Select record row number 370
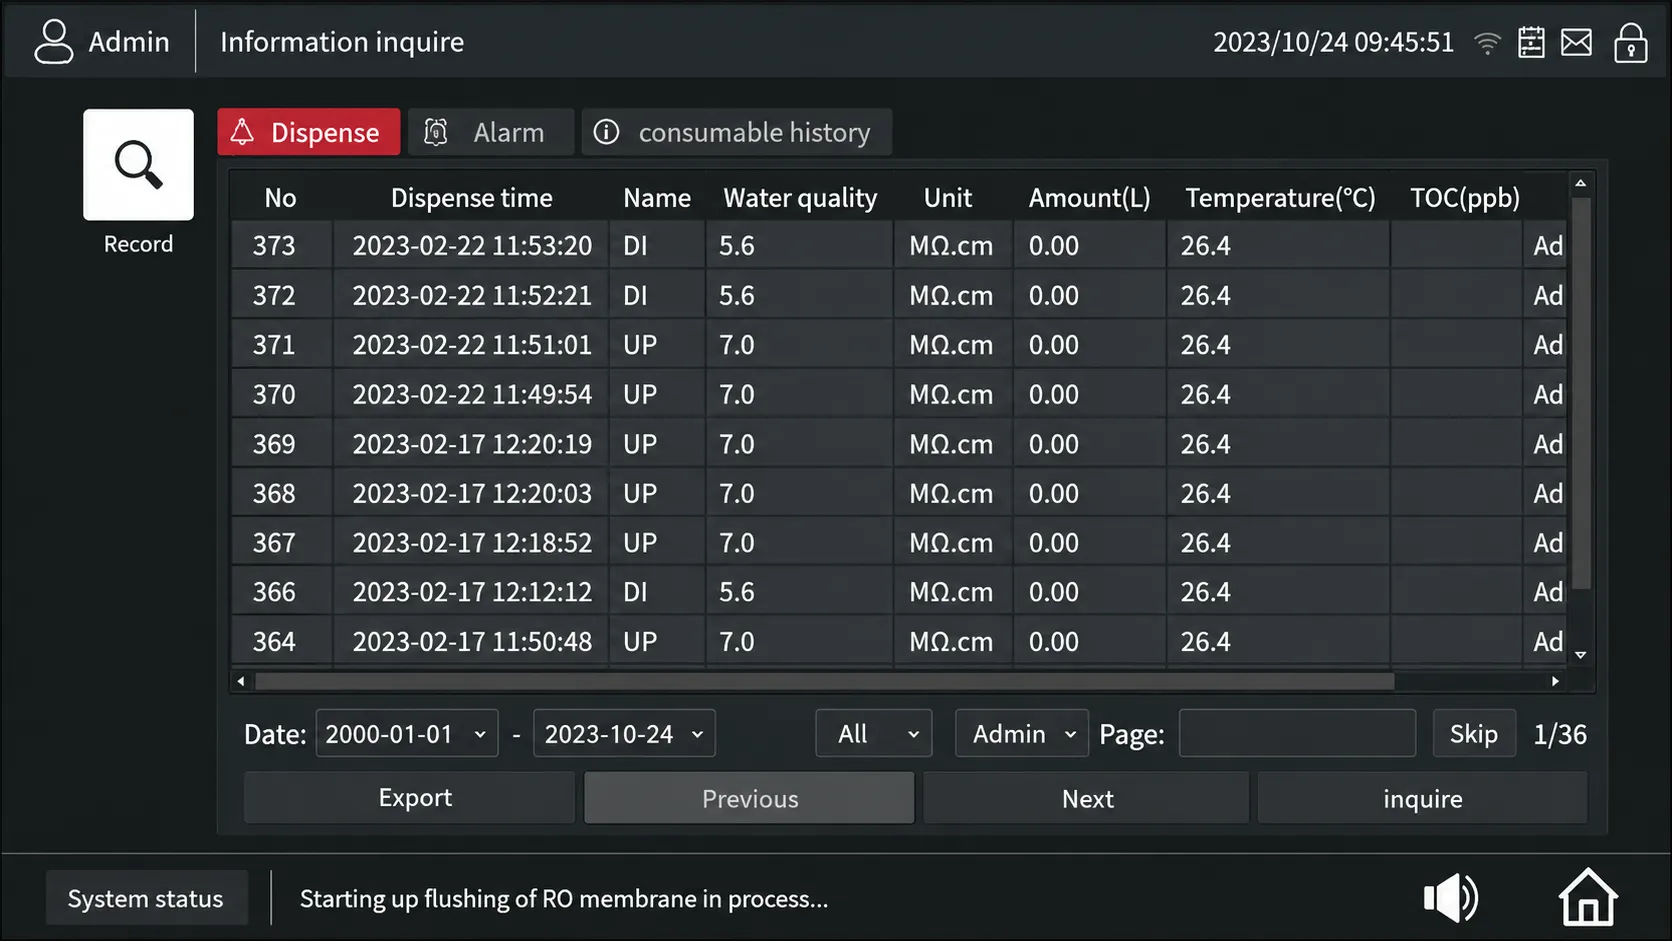The height and width of the screenshot is (941, 1672). [x=897, y=394]
